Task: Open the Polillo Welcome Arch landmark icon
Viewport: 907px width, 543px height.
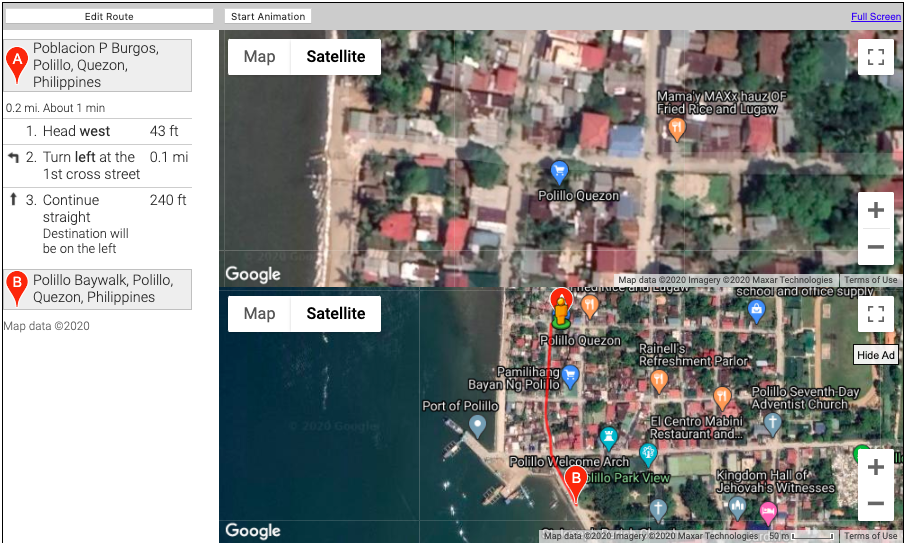Action: pyautogui.click(x=607, y=437)
